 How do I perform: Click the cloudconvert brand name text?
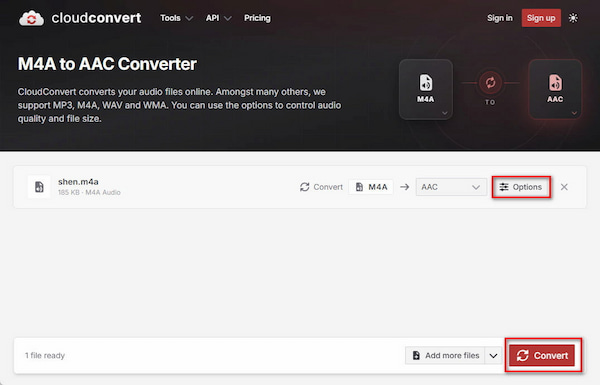click(96, 18)
